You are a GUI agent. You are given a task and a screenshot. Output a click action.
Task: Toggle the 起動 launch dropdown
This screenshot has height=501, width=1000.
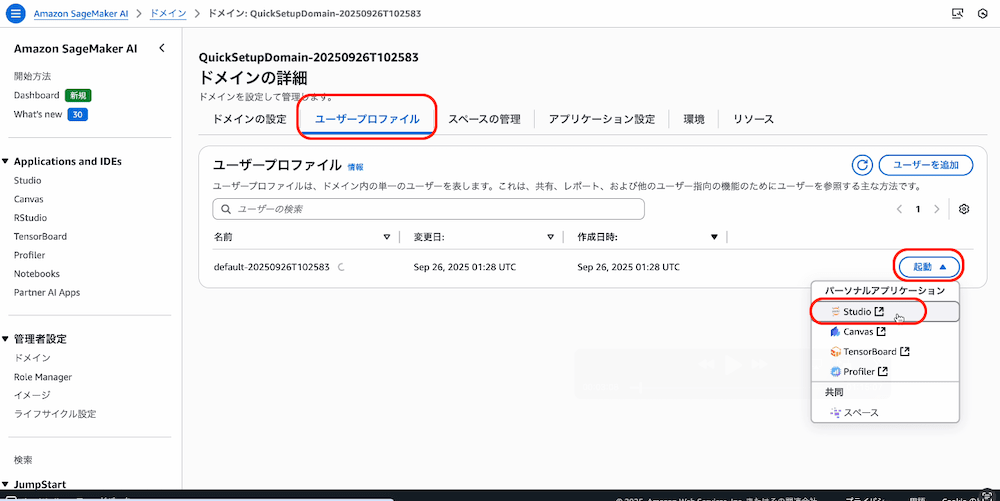pos(929,267)
